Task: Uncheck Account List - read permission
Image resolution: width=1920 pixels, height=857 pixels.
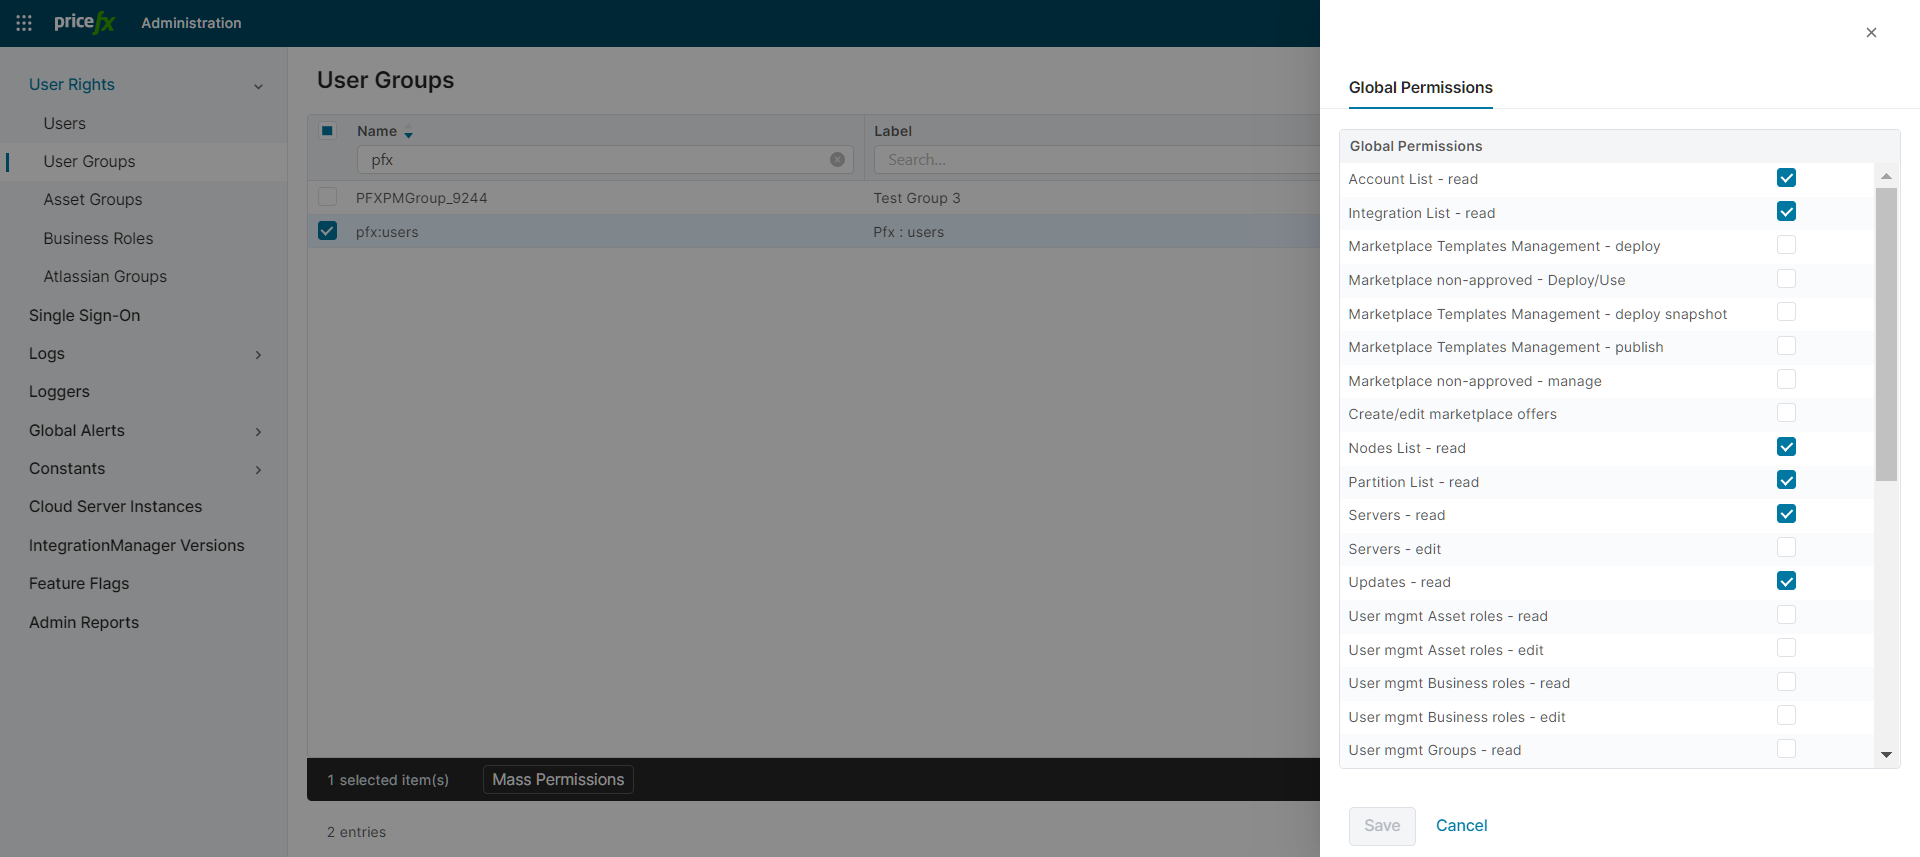Action: [x=1786, y=178]
